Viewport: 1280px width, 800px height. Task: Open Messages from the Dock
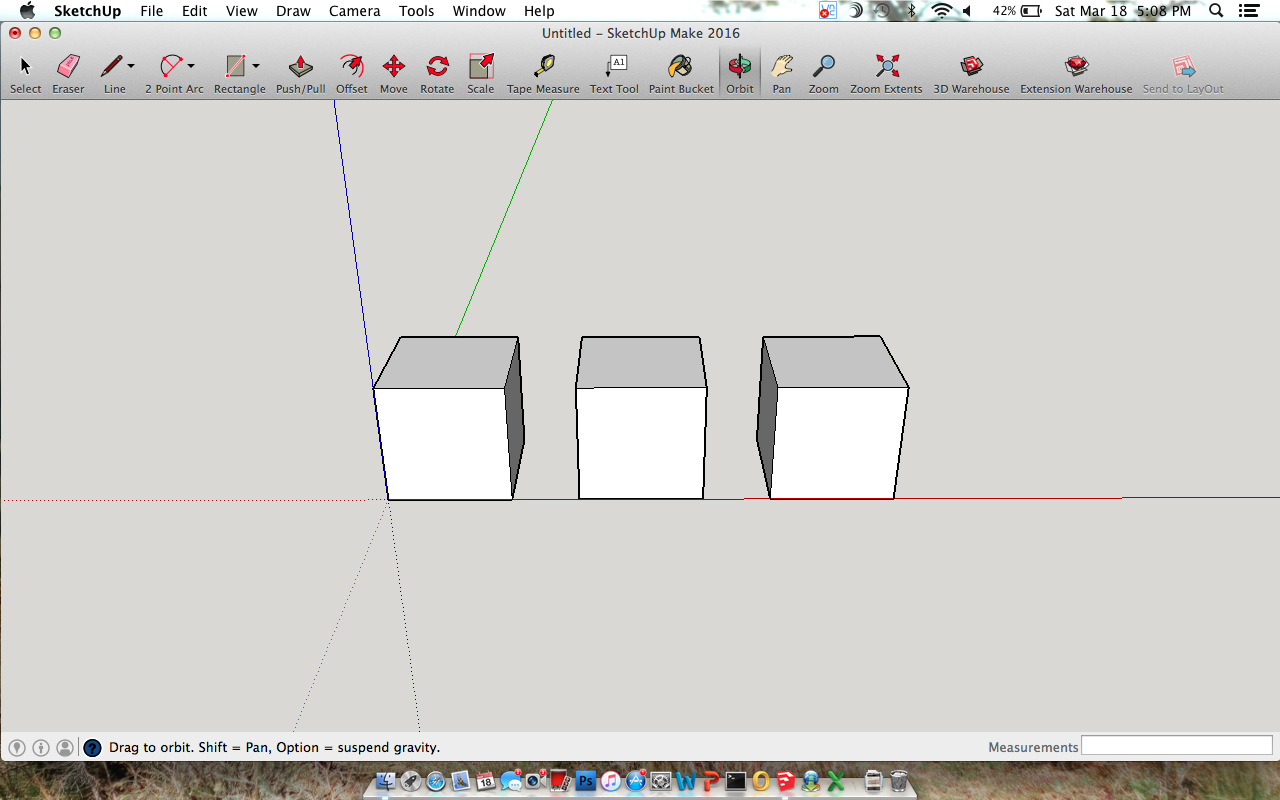coord(511,781)
